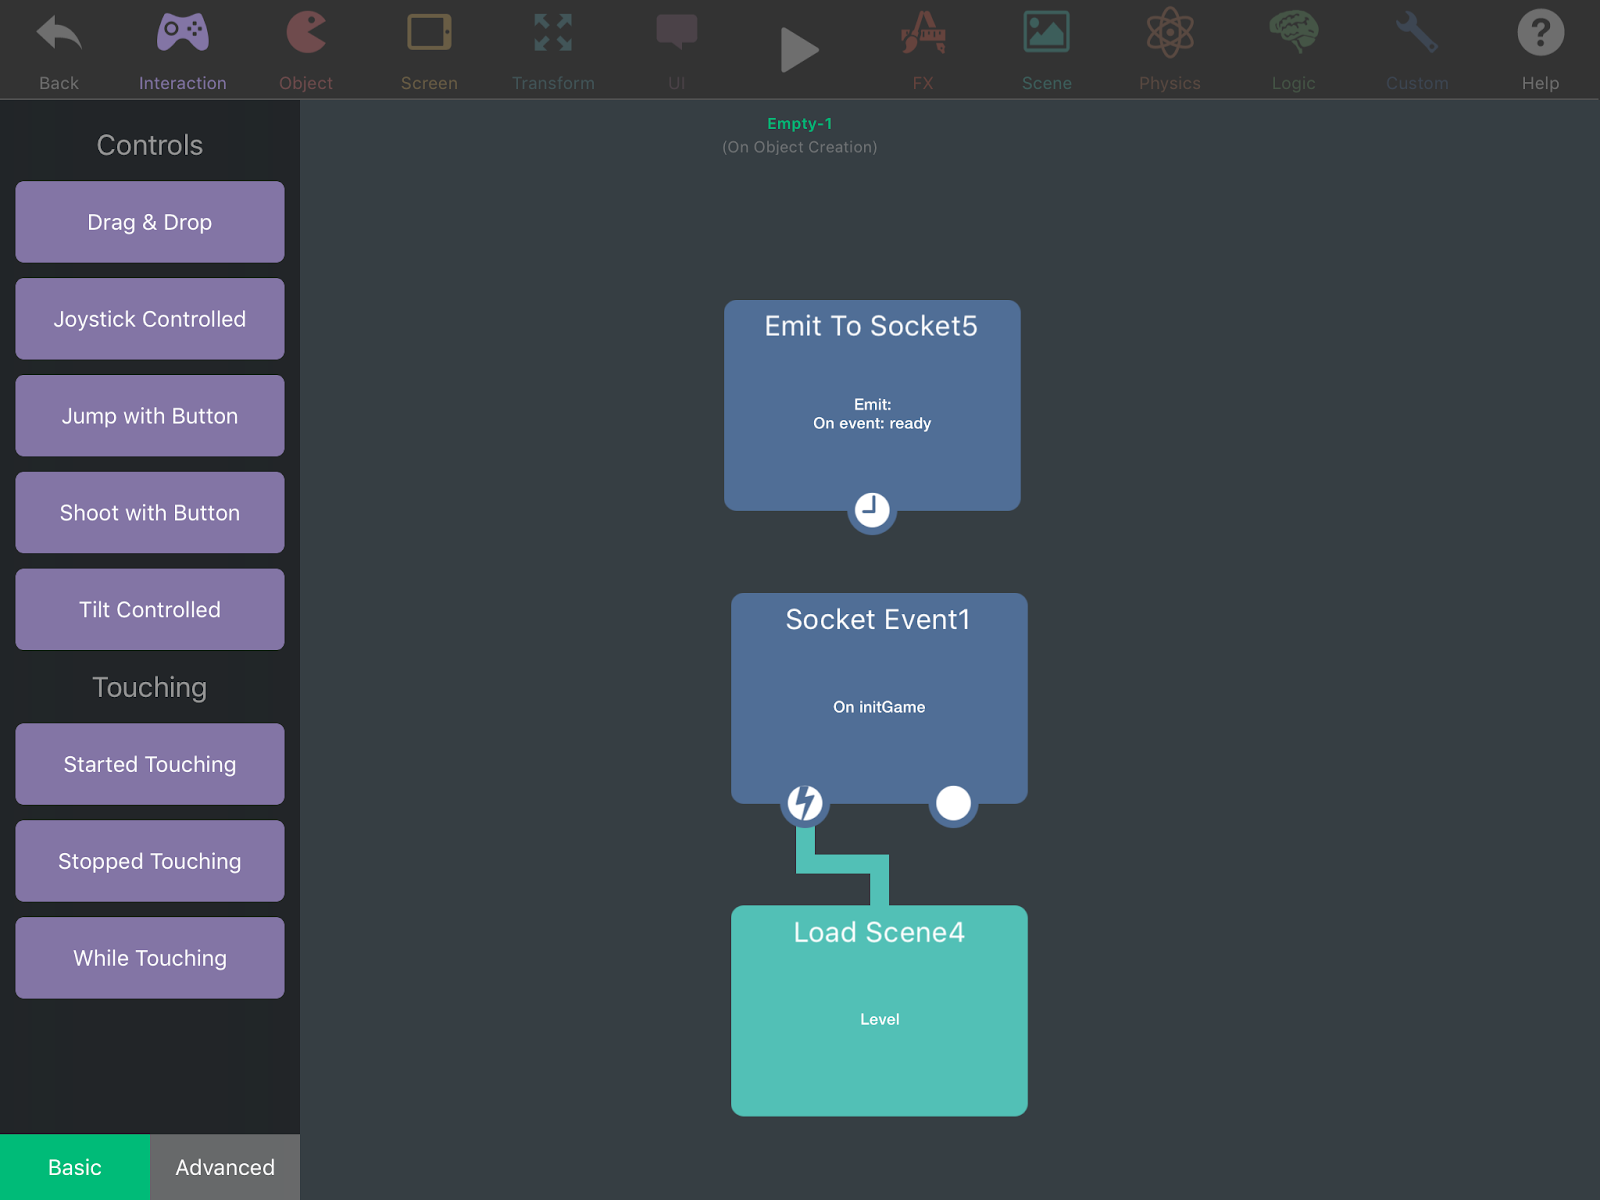The height and width of the screenshot is (1200, 1600).
Task: Add a Tilt Controlled behavior
Action: [x=150, y=610]
